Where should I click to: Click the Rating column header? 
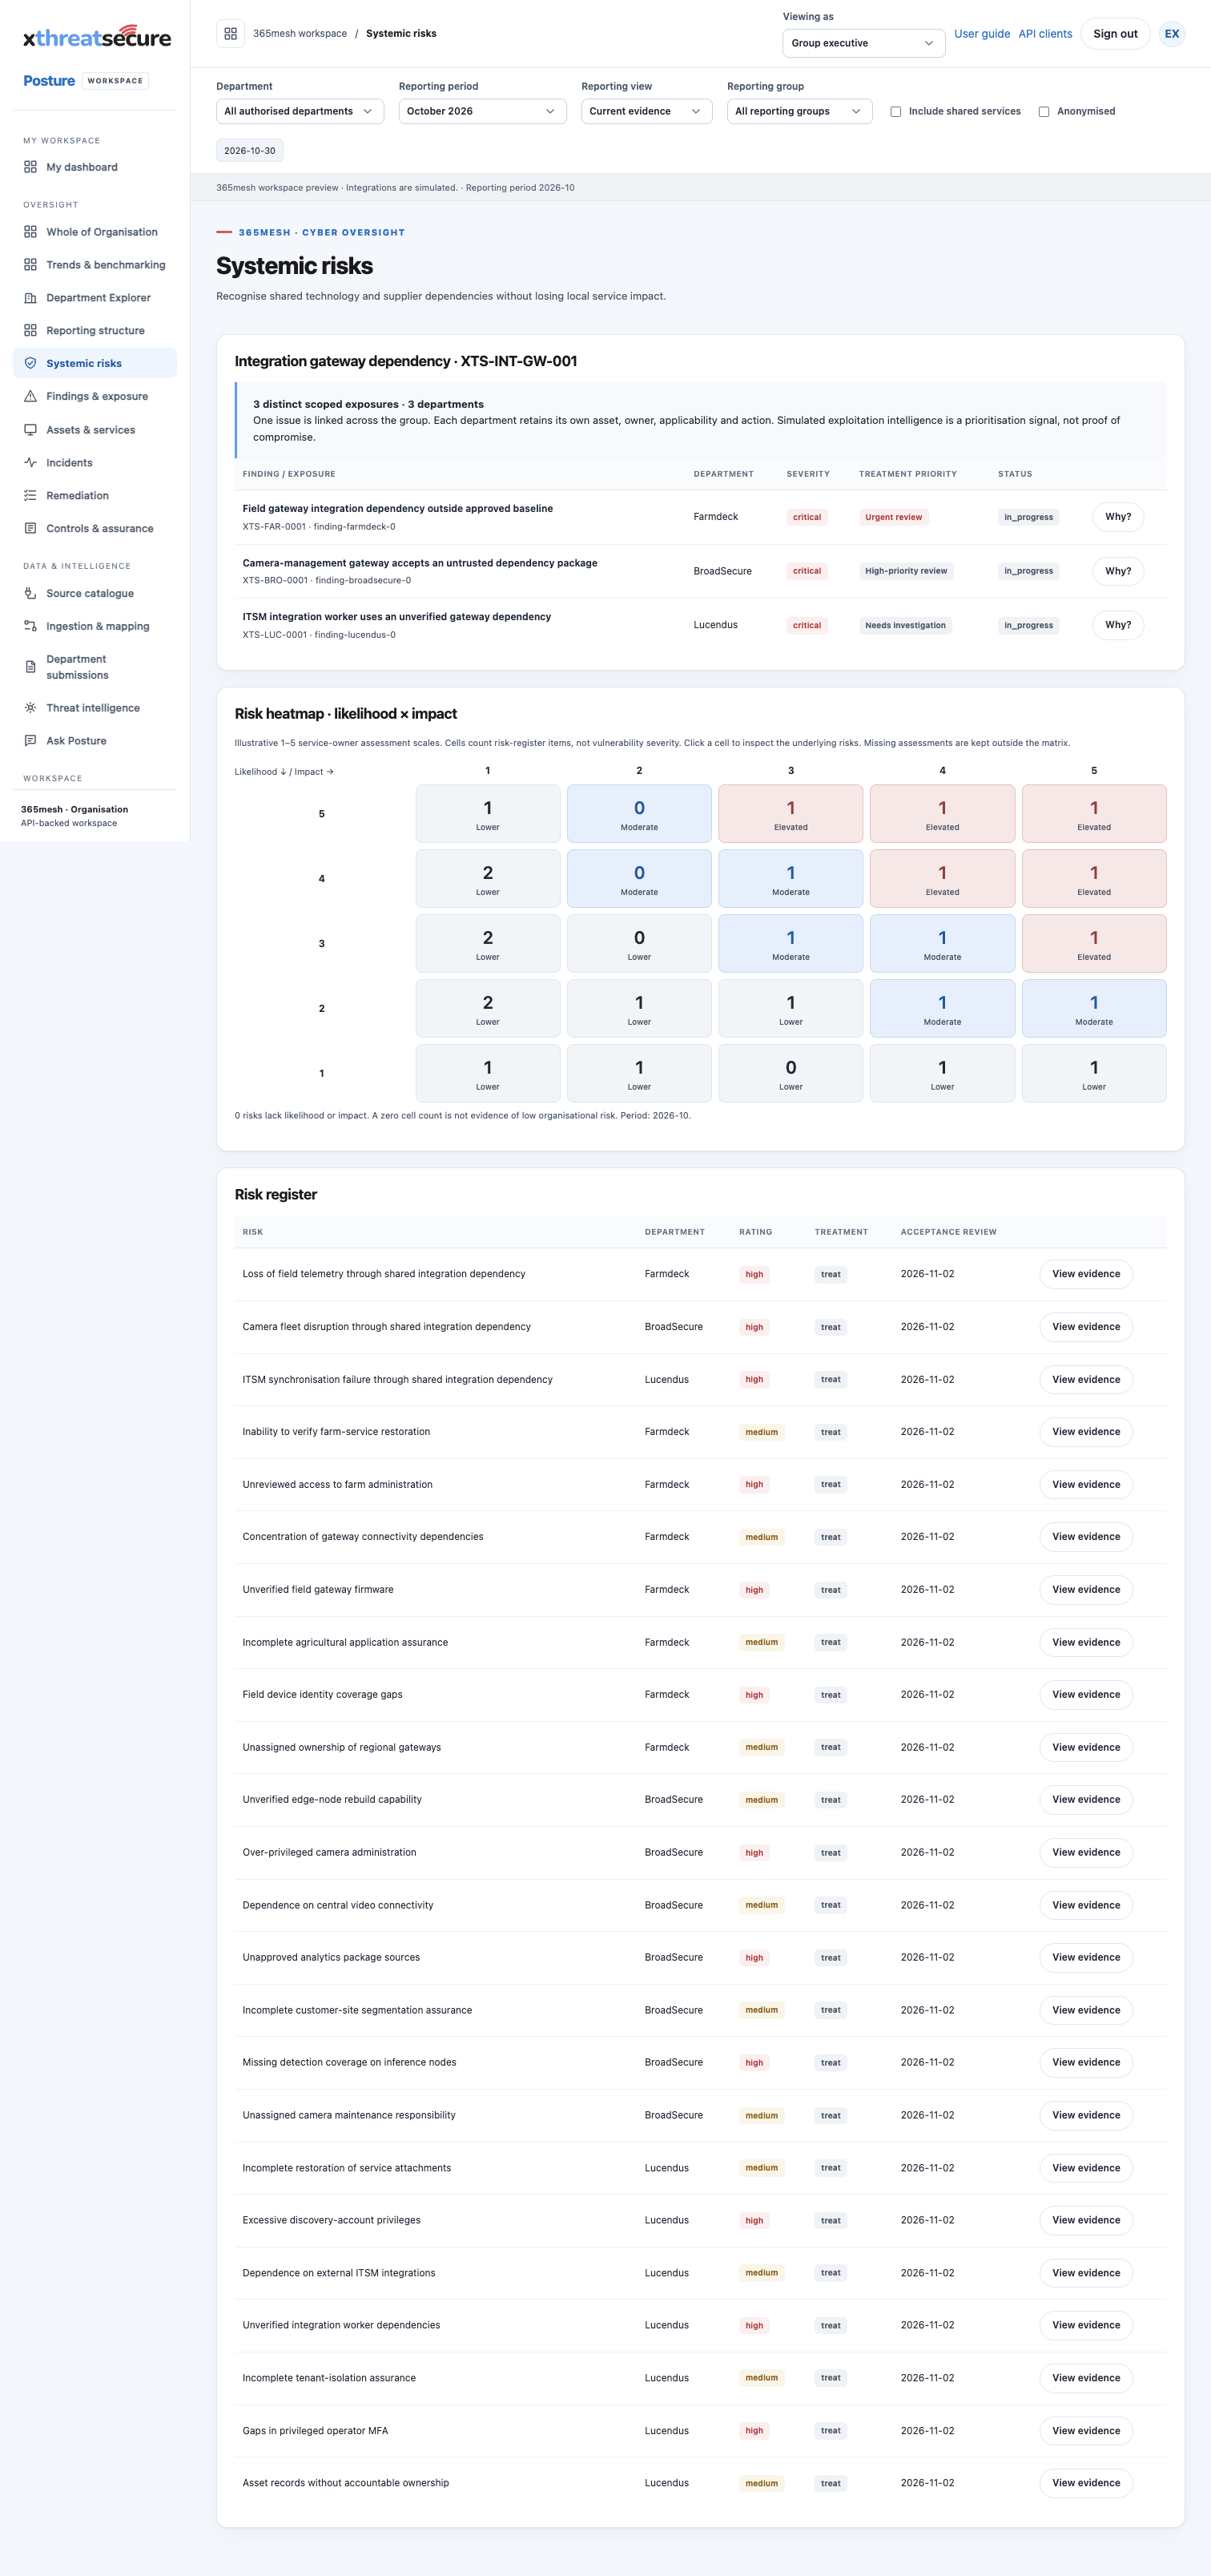pos(755,1232)
